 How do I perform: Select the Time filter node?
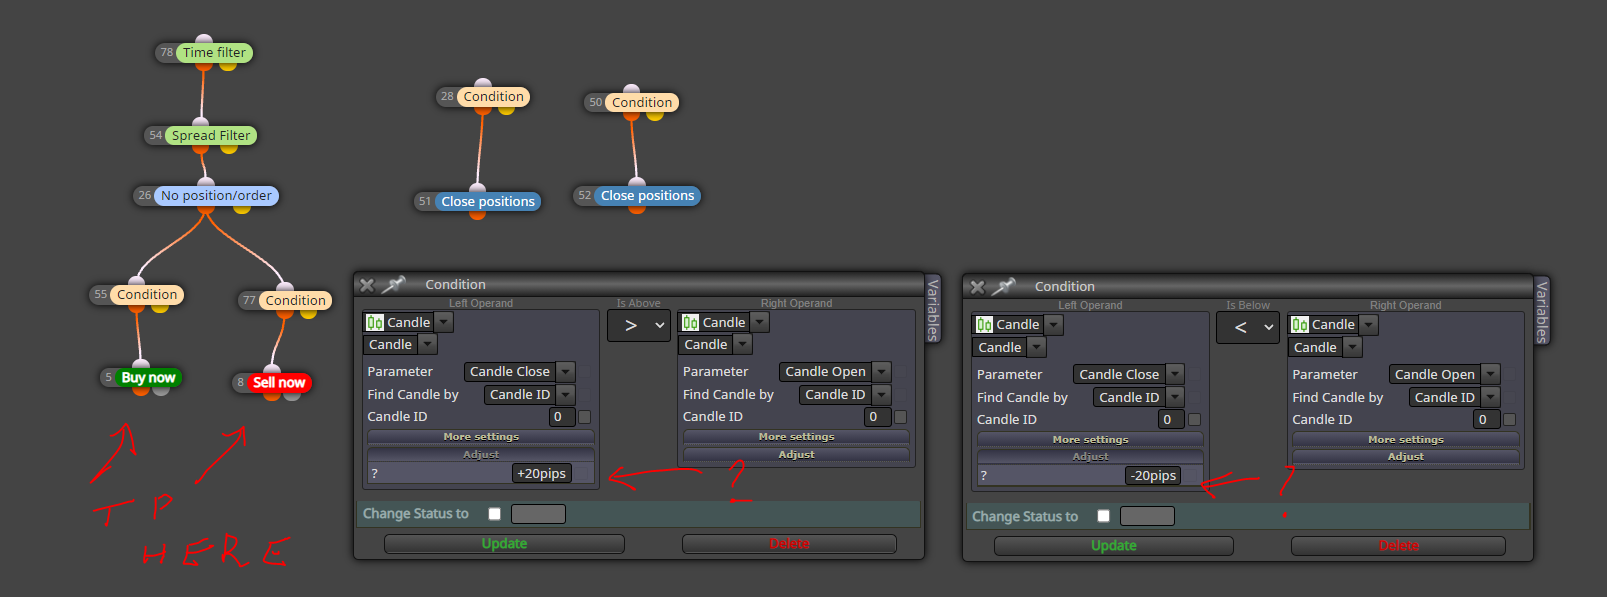click(214, 53)
